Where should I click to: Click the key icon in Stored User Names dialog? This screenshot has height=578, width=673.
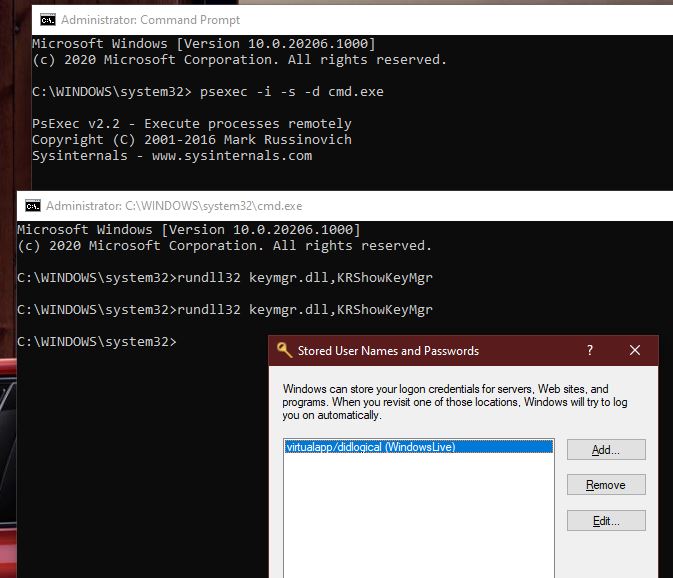tap(284, 350)
